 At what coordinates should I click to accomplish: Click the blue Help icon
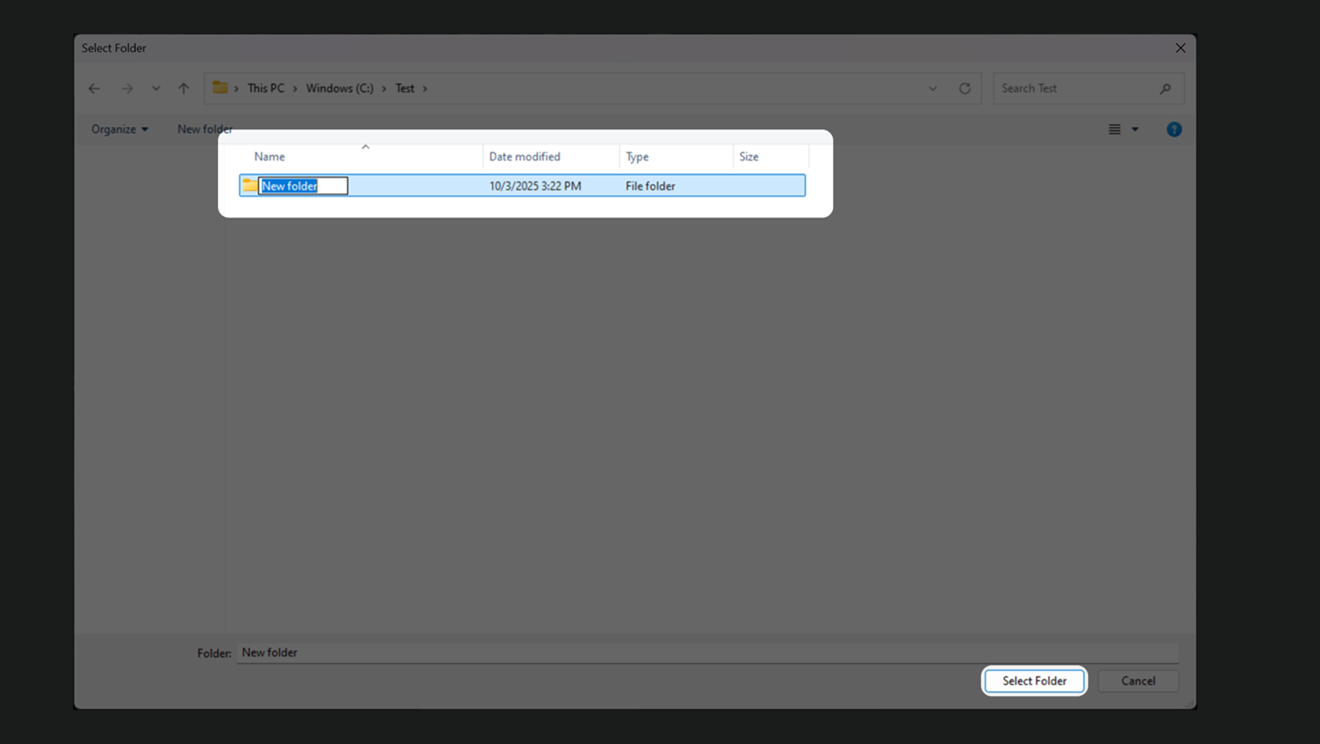click(x=1174, y=129)
